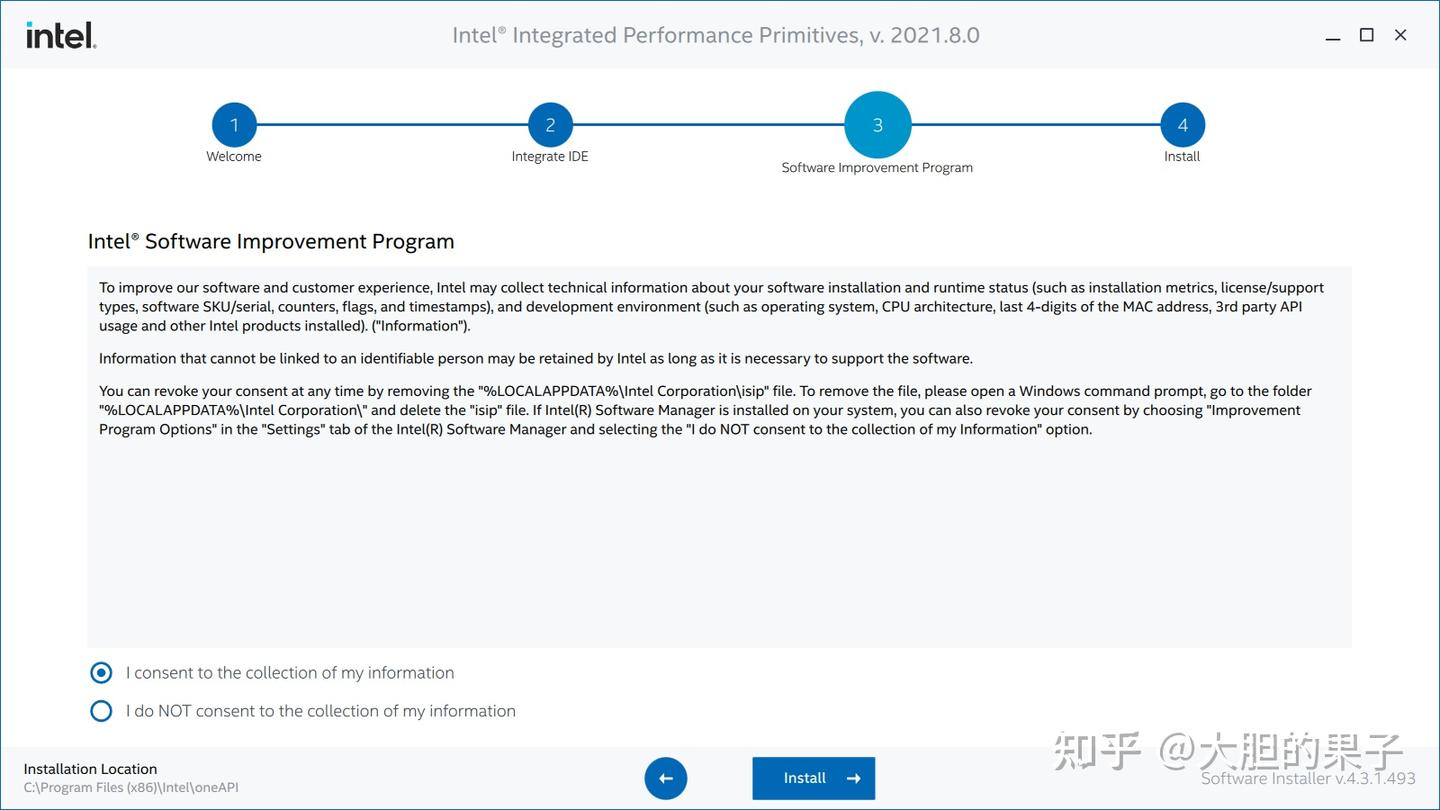Image resolution: width=1440 pixels, height=810 pixels.
Task: Click the step 2 circle above Integrate IDE
Action: (x=550, y=125)
